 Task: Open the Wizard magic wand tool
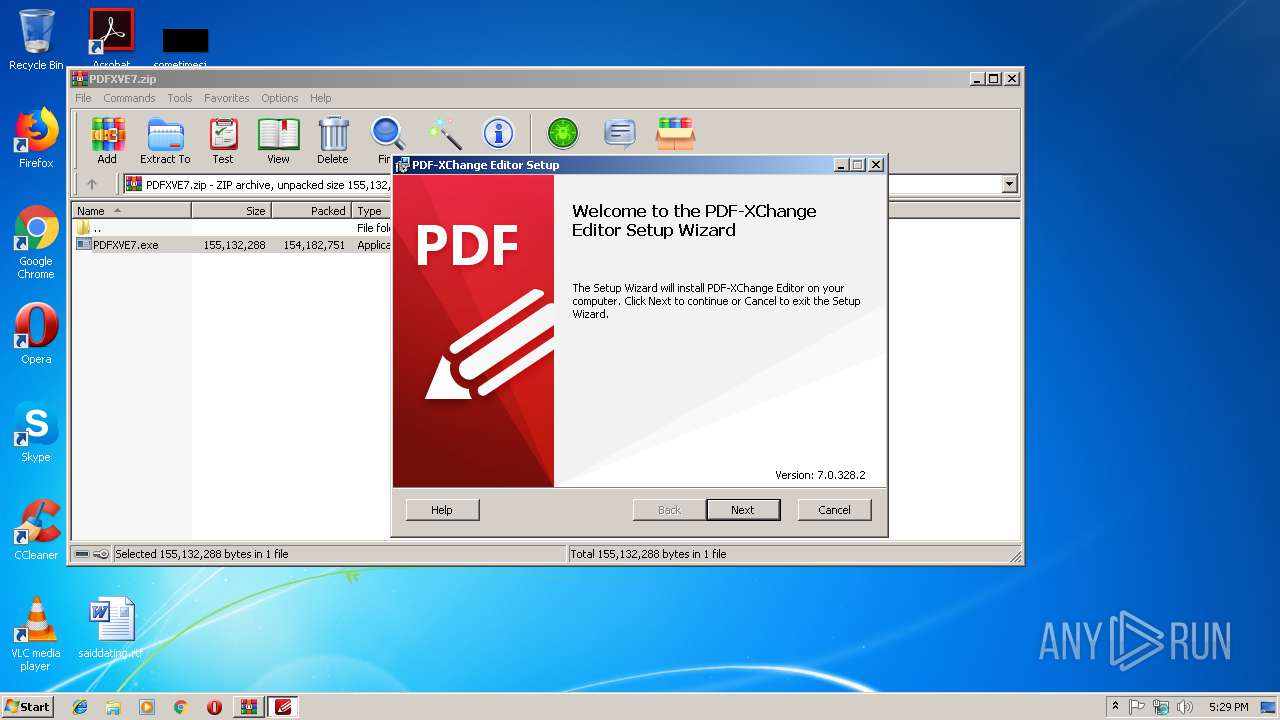click(x=443, y=133)
